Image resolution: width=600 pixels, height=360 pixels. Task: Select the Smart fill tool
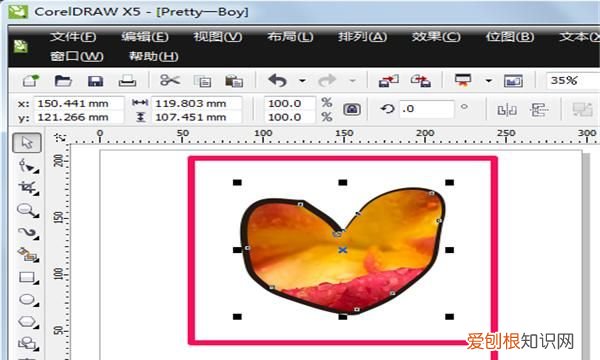(28, 254)
